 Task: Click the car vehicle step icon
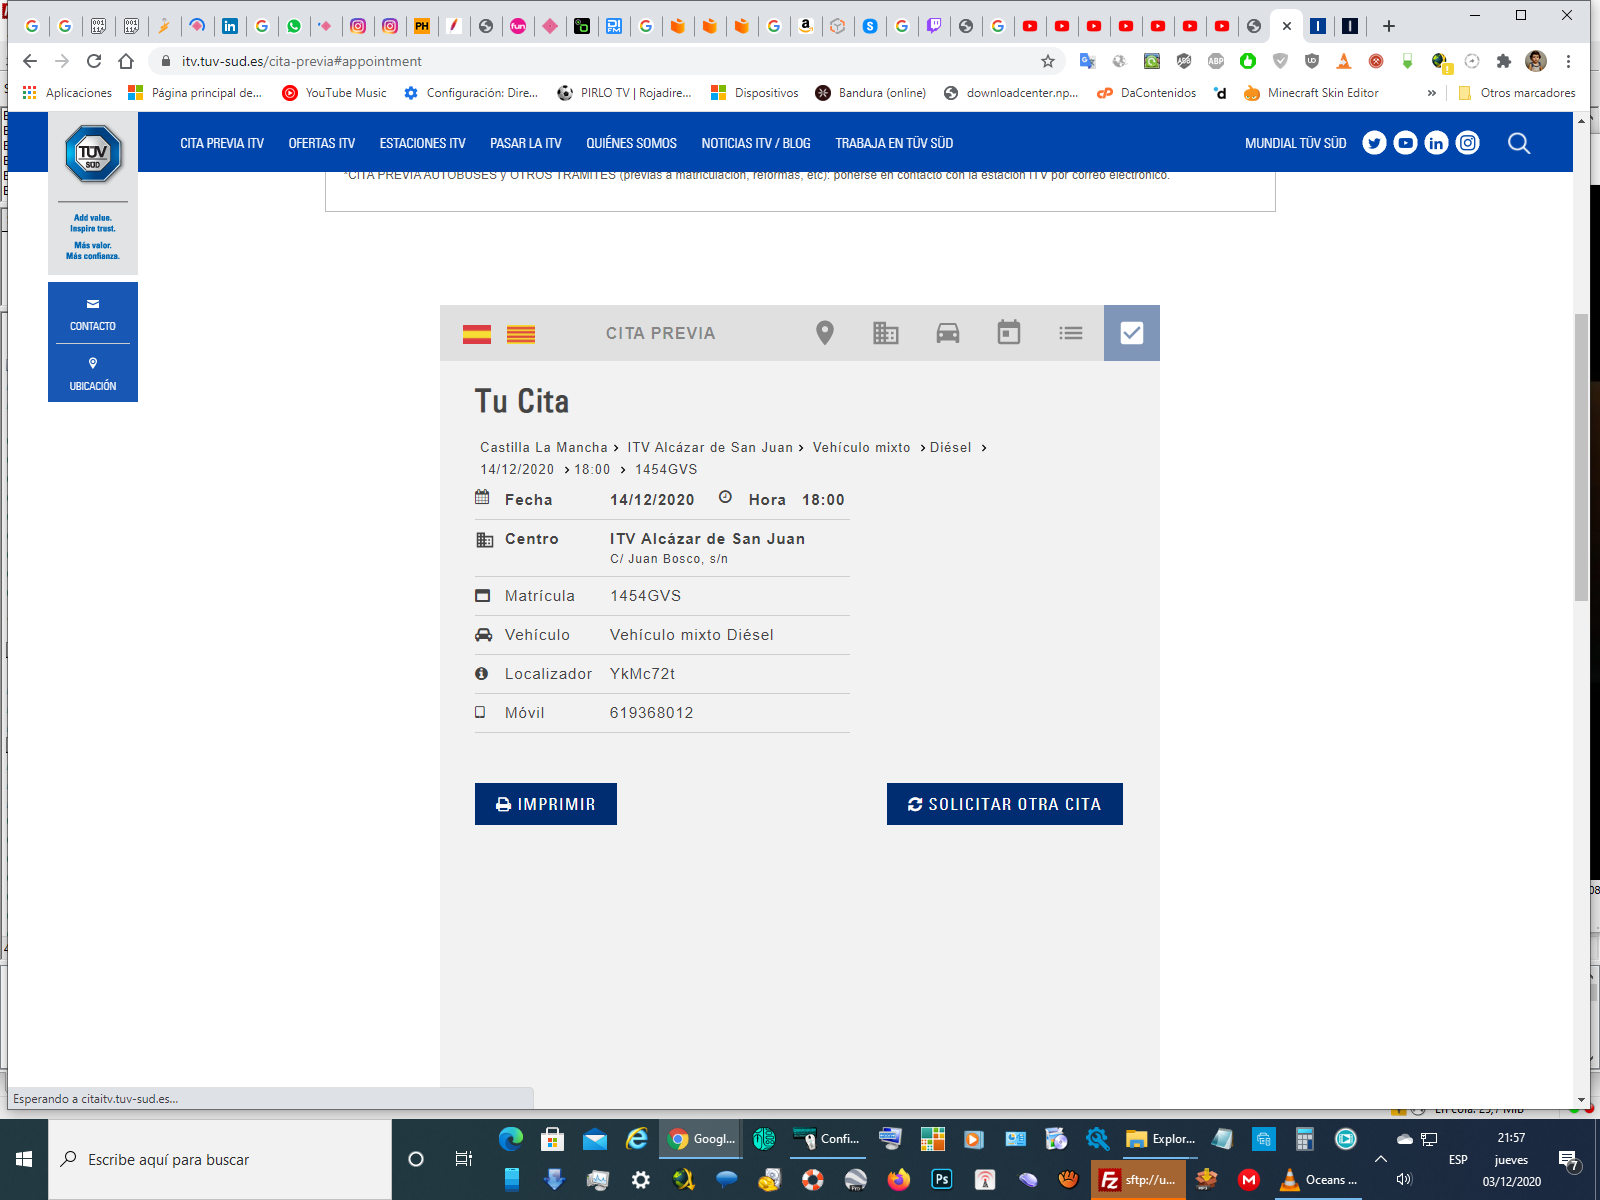(947, 333)
